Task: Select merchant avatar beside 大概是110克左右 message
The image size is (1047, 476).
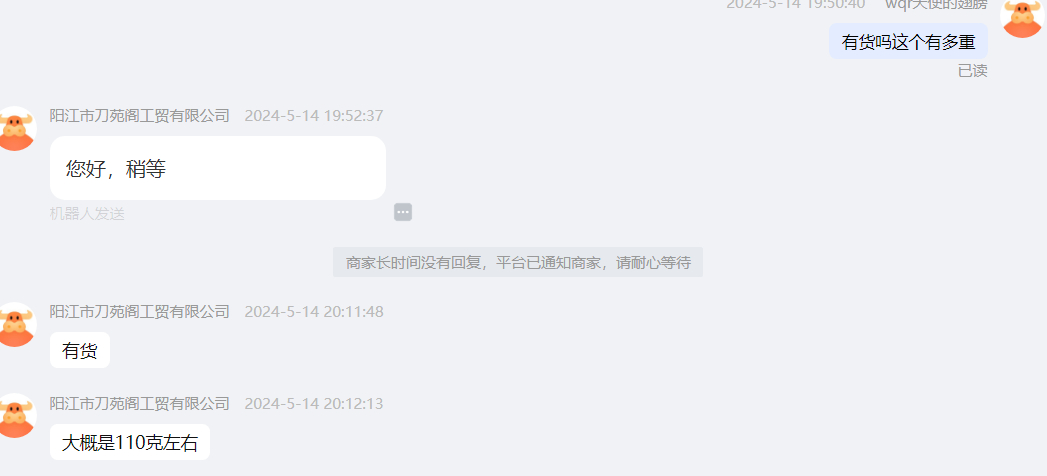Action: coord(15,415)
